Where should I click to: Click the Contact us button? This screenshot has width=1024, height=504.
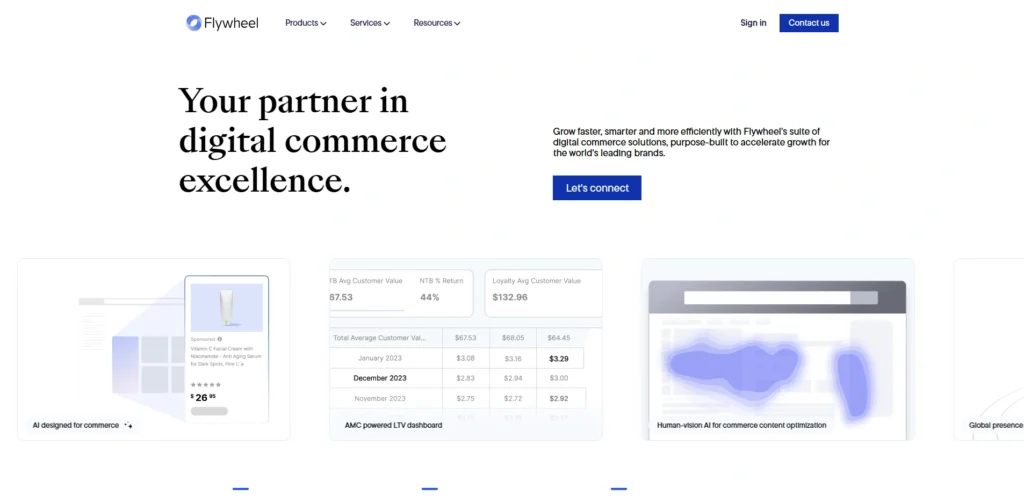tap(808, 23)
